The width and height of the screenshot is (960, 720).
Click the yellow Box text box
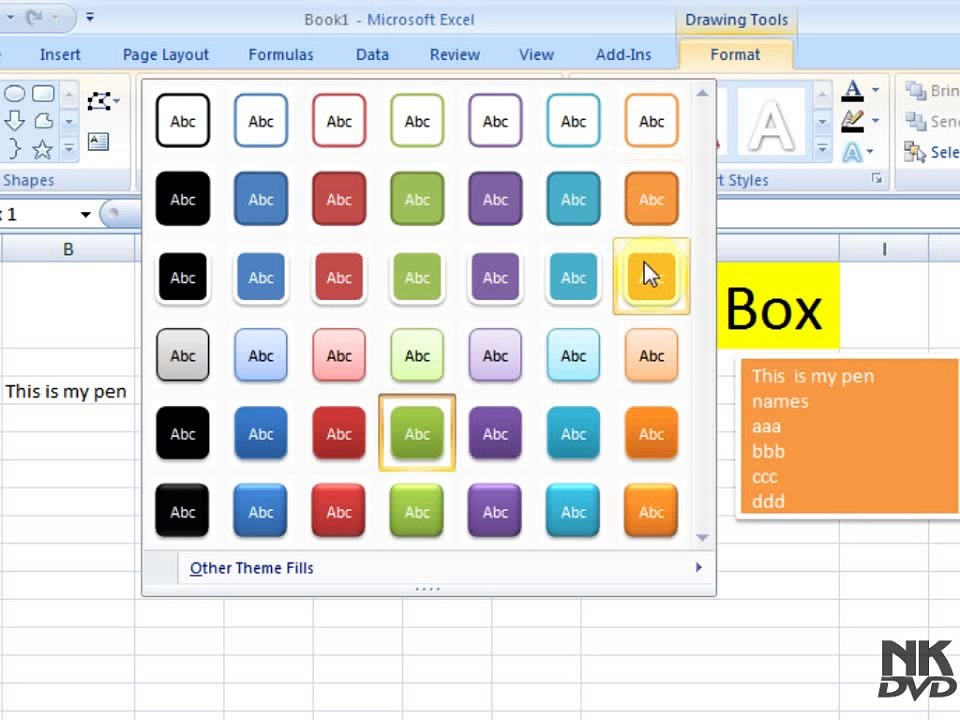(778, 306)
